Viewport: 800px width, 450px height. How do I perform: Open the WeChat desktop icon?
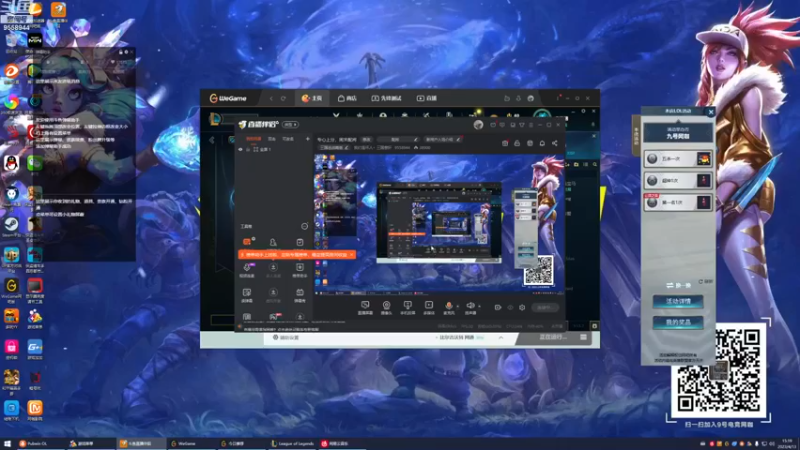tap(35, 164)
